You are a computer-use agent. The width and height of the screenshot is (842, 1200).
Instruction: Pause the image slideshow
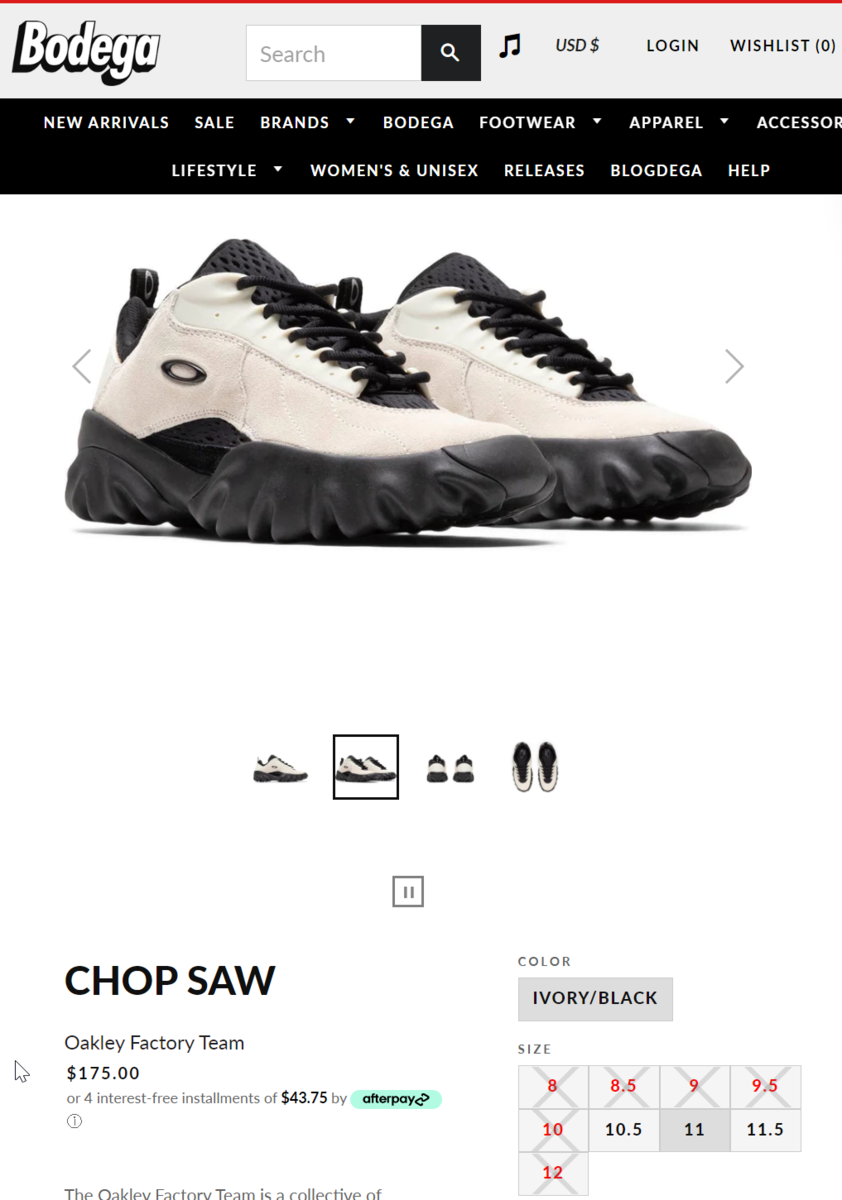[408, 891]
